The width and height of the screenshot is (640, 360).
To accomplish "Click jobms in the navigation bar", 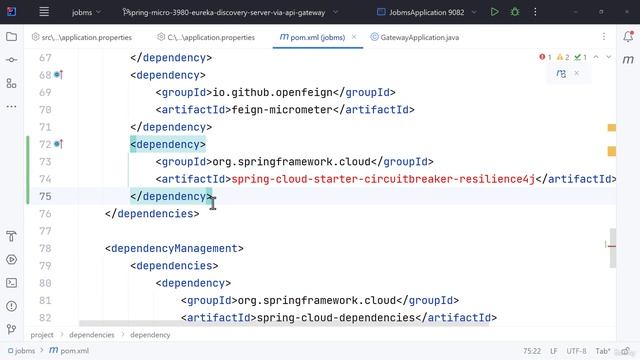I will (22, 351).
